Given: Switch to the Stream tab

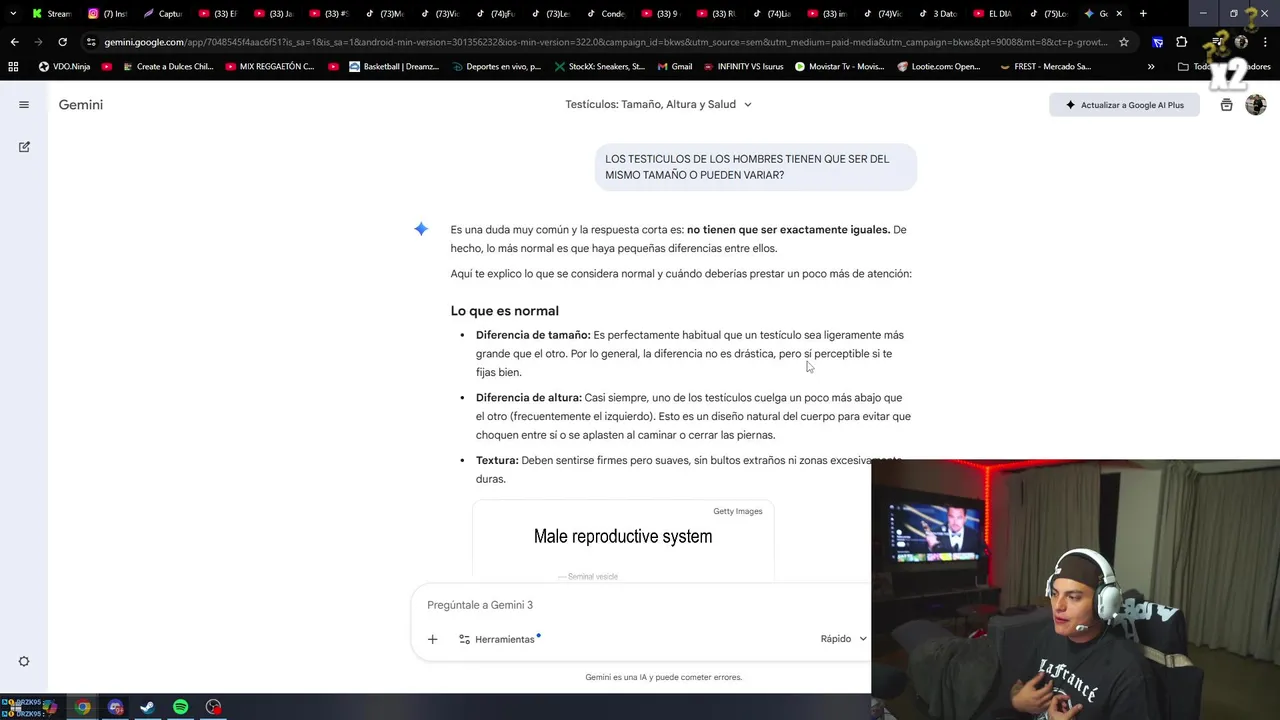Looking at the screenshot, I should pyautogui.click(x=50, y=14).
